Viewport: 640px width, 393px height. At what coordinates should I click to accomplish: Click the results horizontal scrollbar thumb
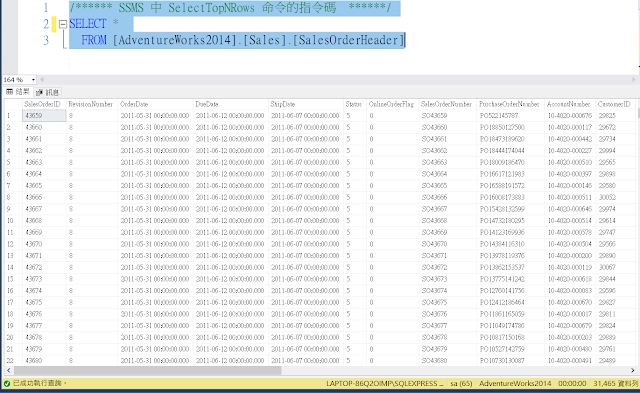click(x=147, y=371)
